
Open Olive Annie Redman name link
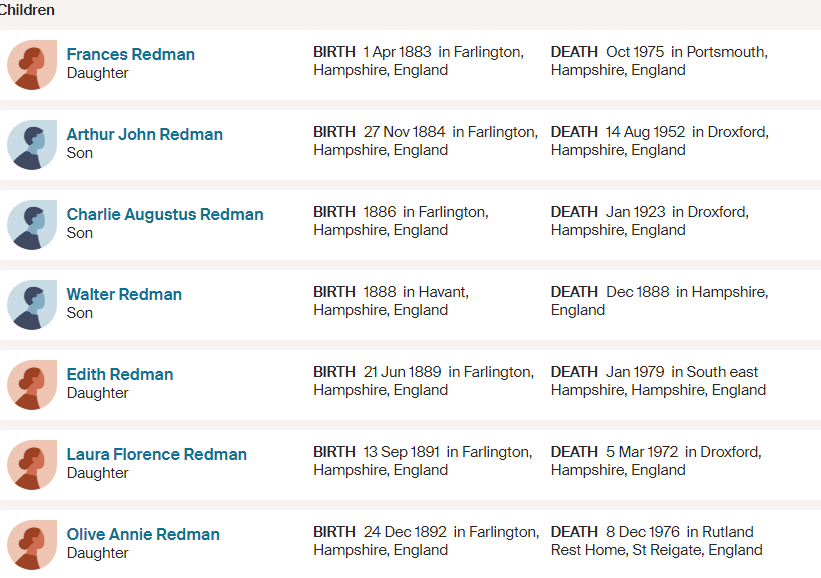(x=143, y=534)
